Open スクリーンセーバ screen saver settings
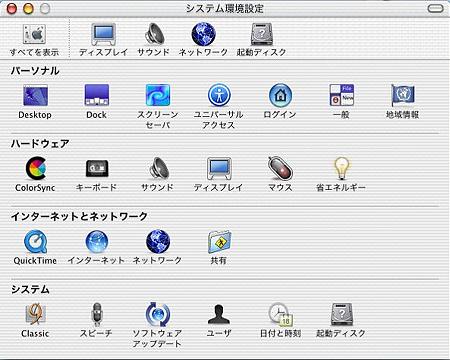 pos(158,95)
